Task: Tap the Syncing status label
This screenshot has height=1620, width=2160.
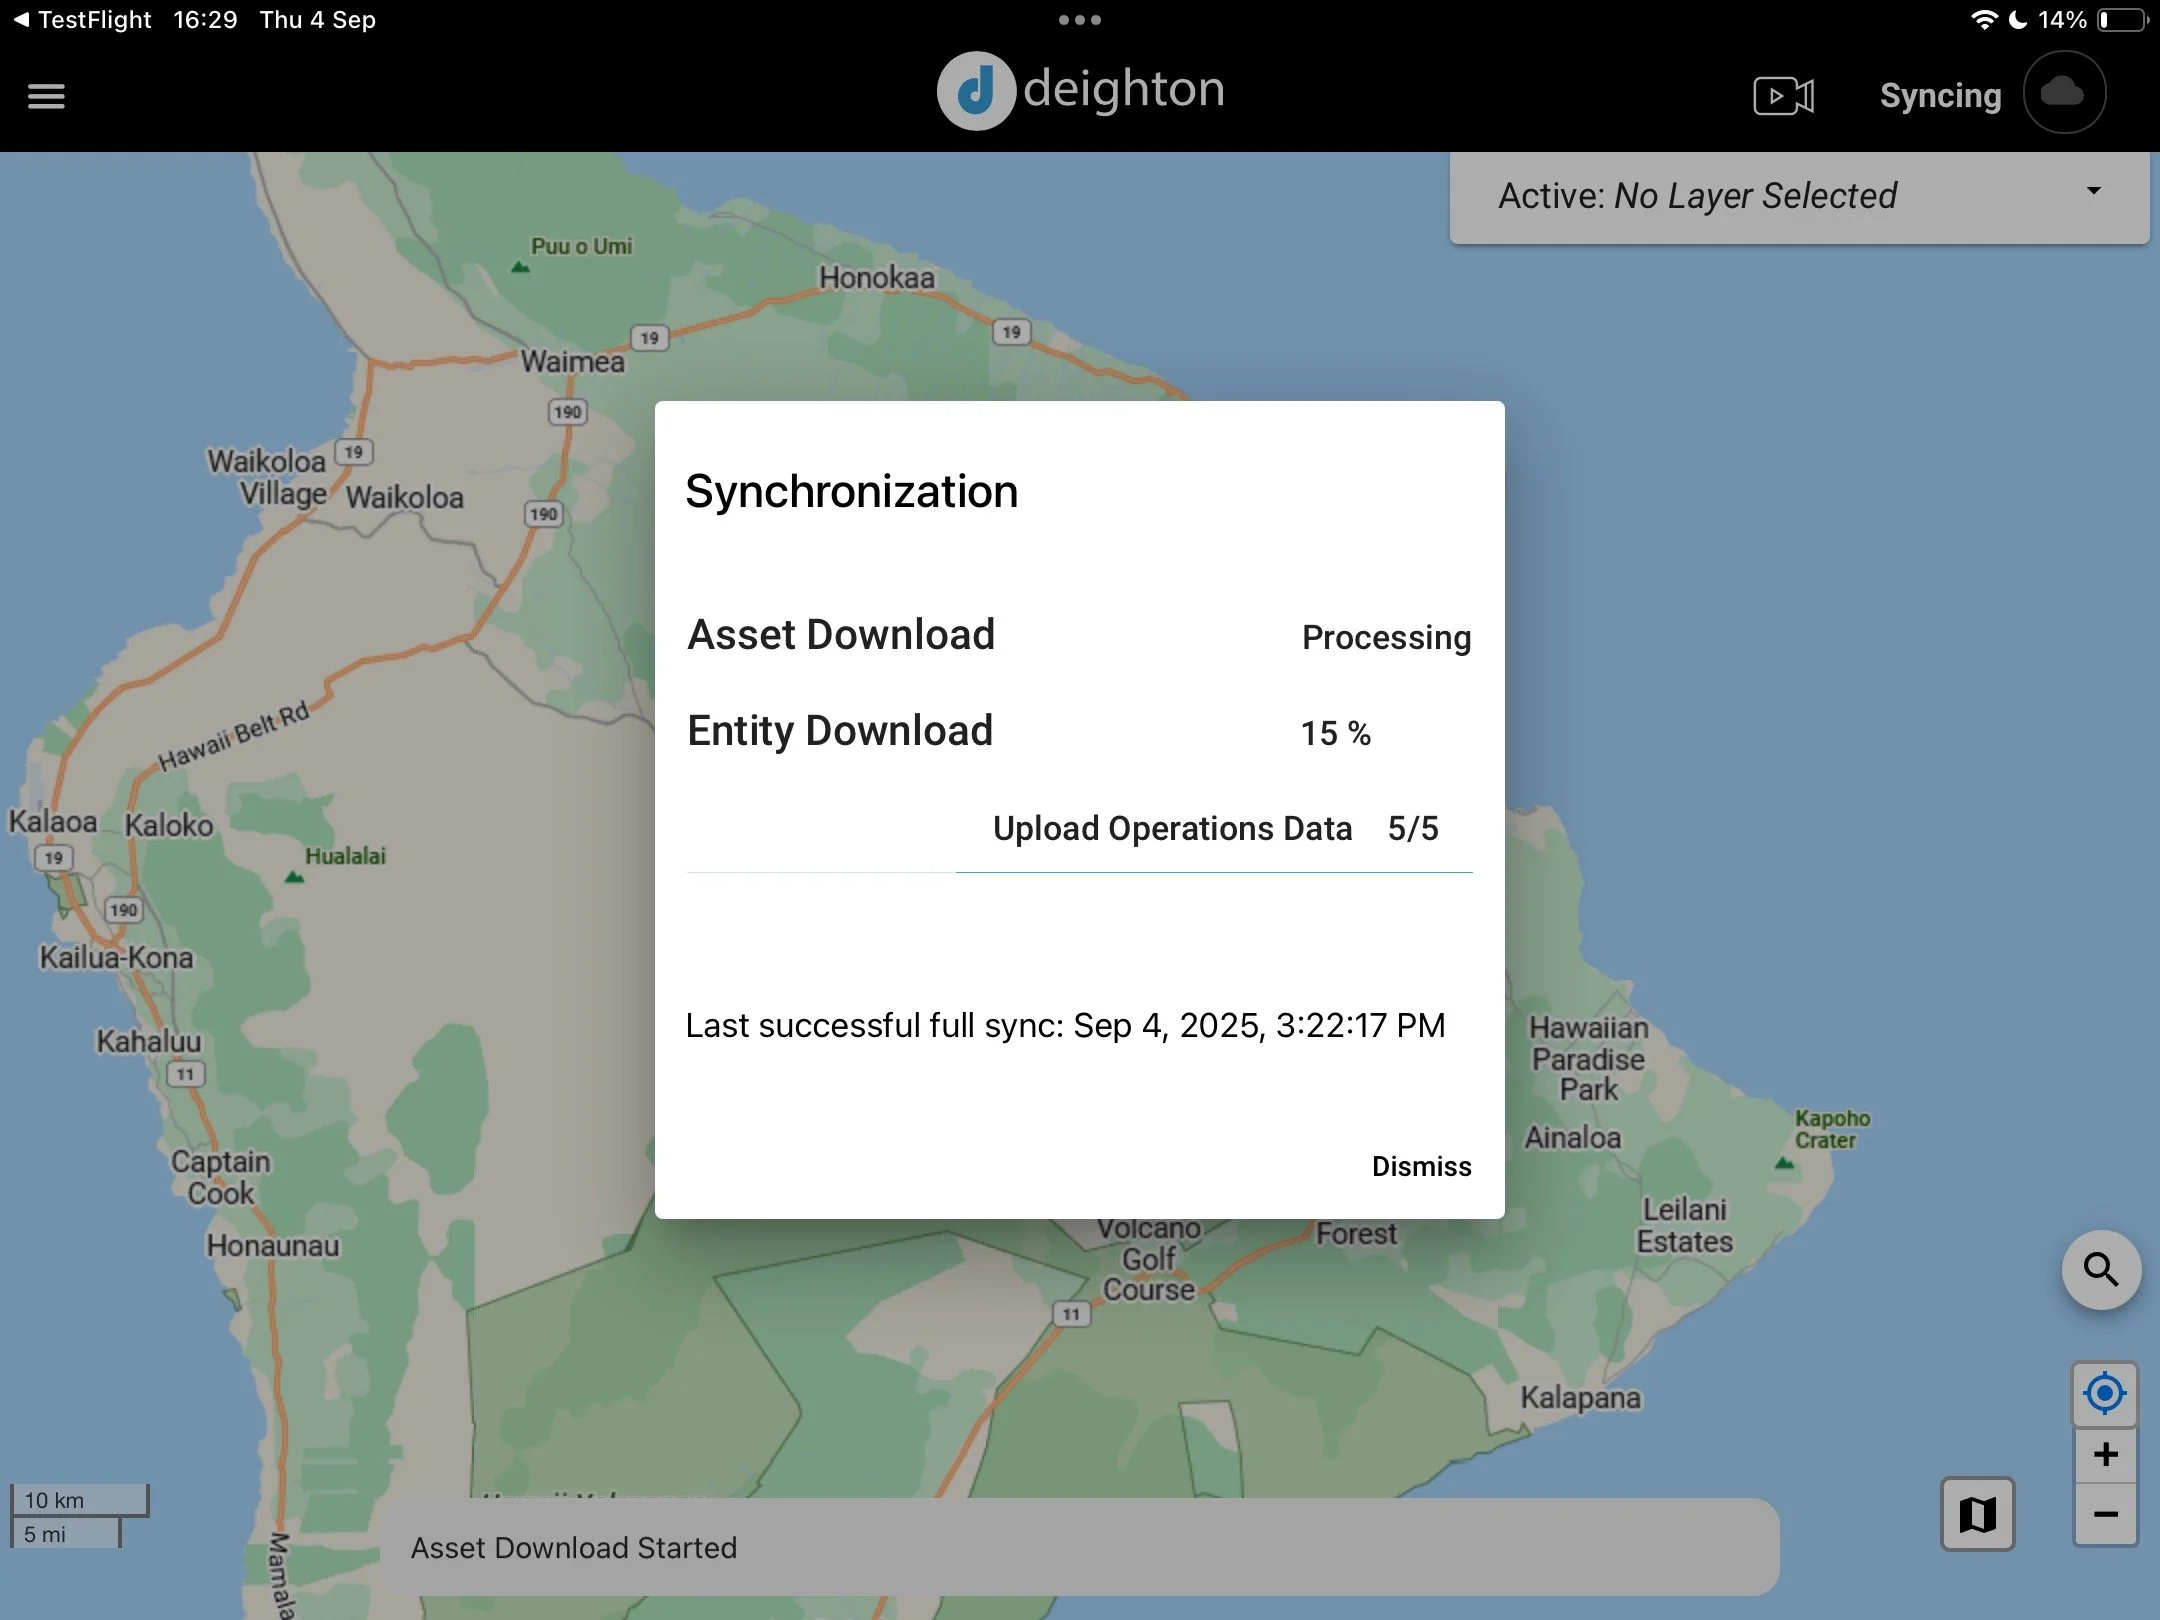Action: coord(1940,96)
